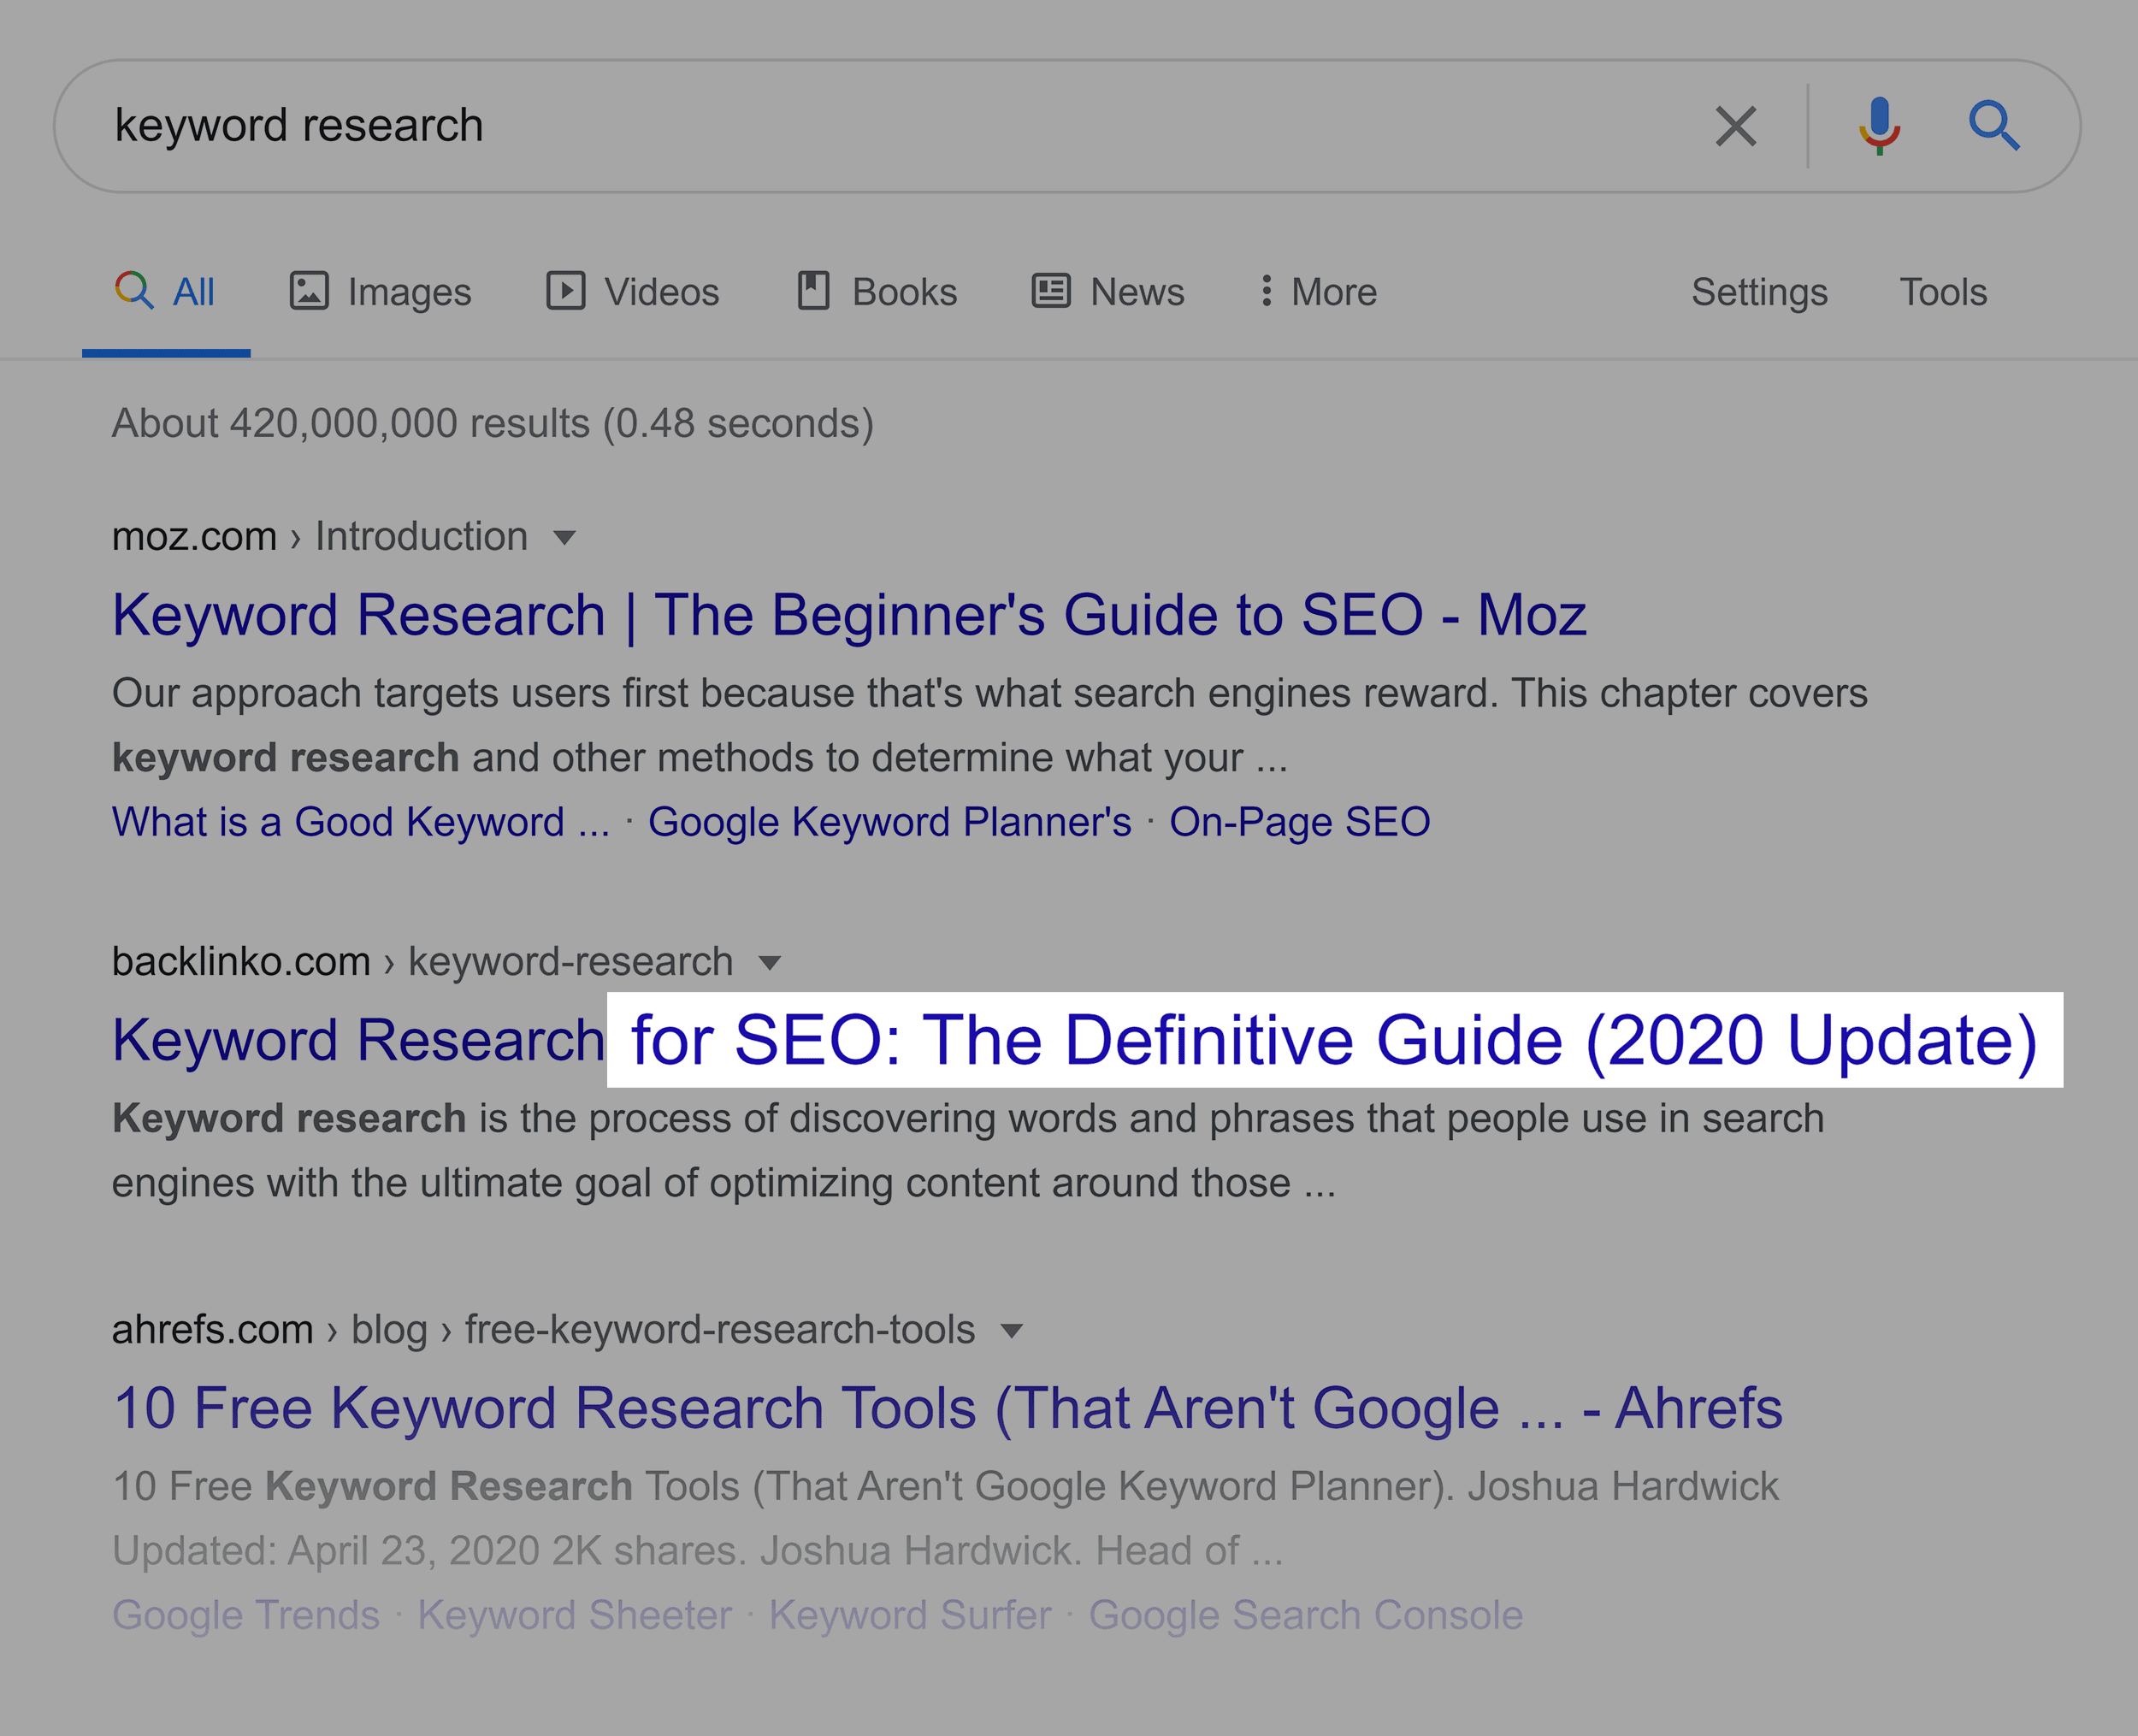Open the Videos tab play icon
The width and height of the screenshot is (2138, 1736).
566,291
